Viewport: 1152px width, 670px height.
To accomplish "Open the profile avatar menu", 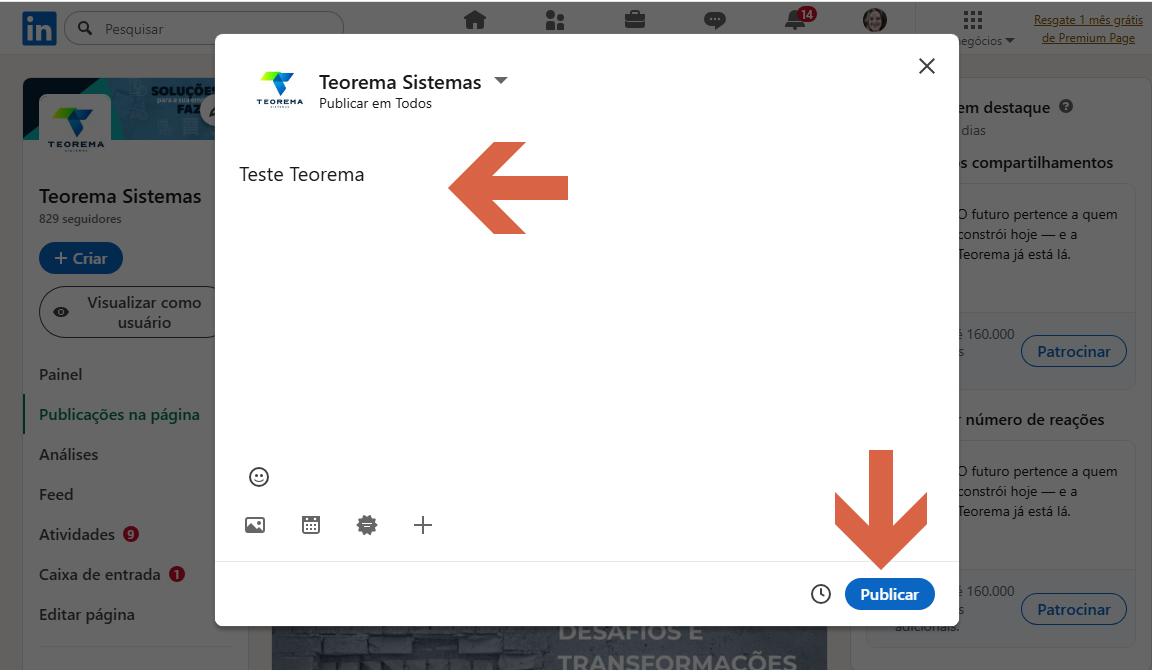I will (x=874, y=20).
